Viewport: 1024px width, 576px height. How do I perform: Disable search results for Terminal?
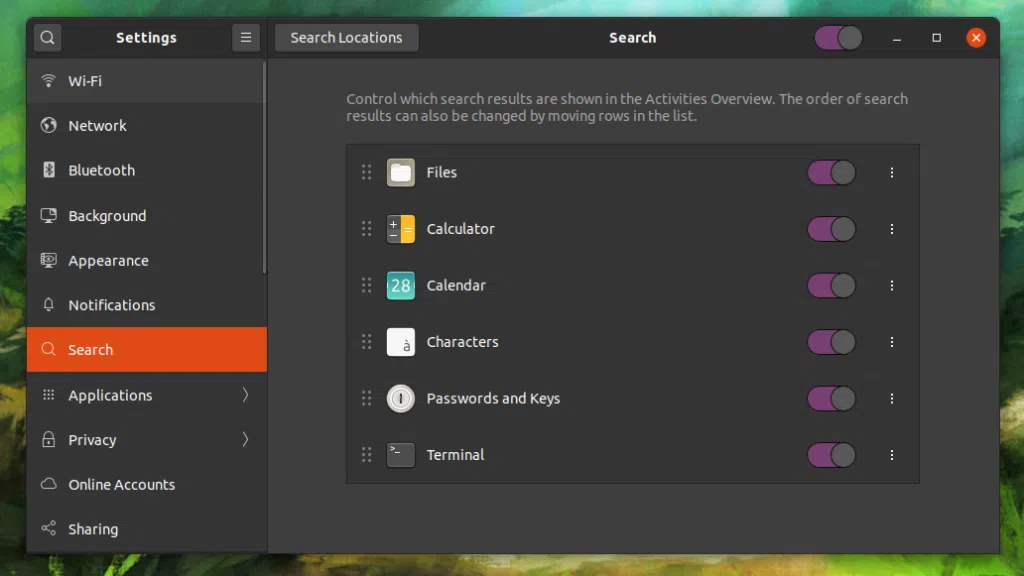tap(831, 455)
